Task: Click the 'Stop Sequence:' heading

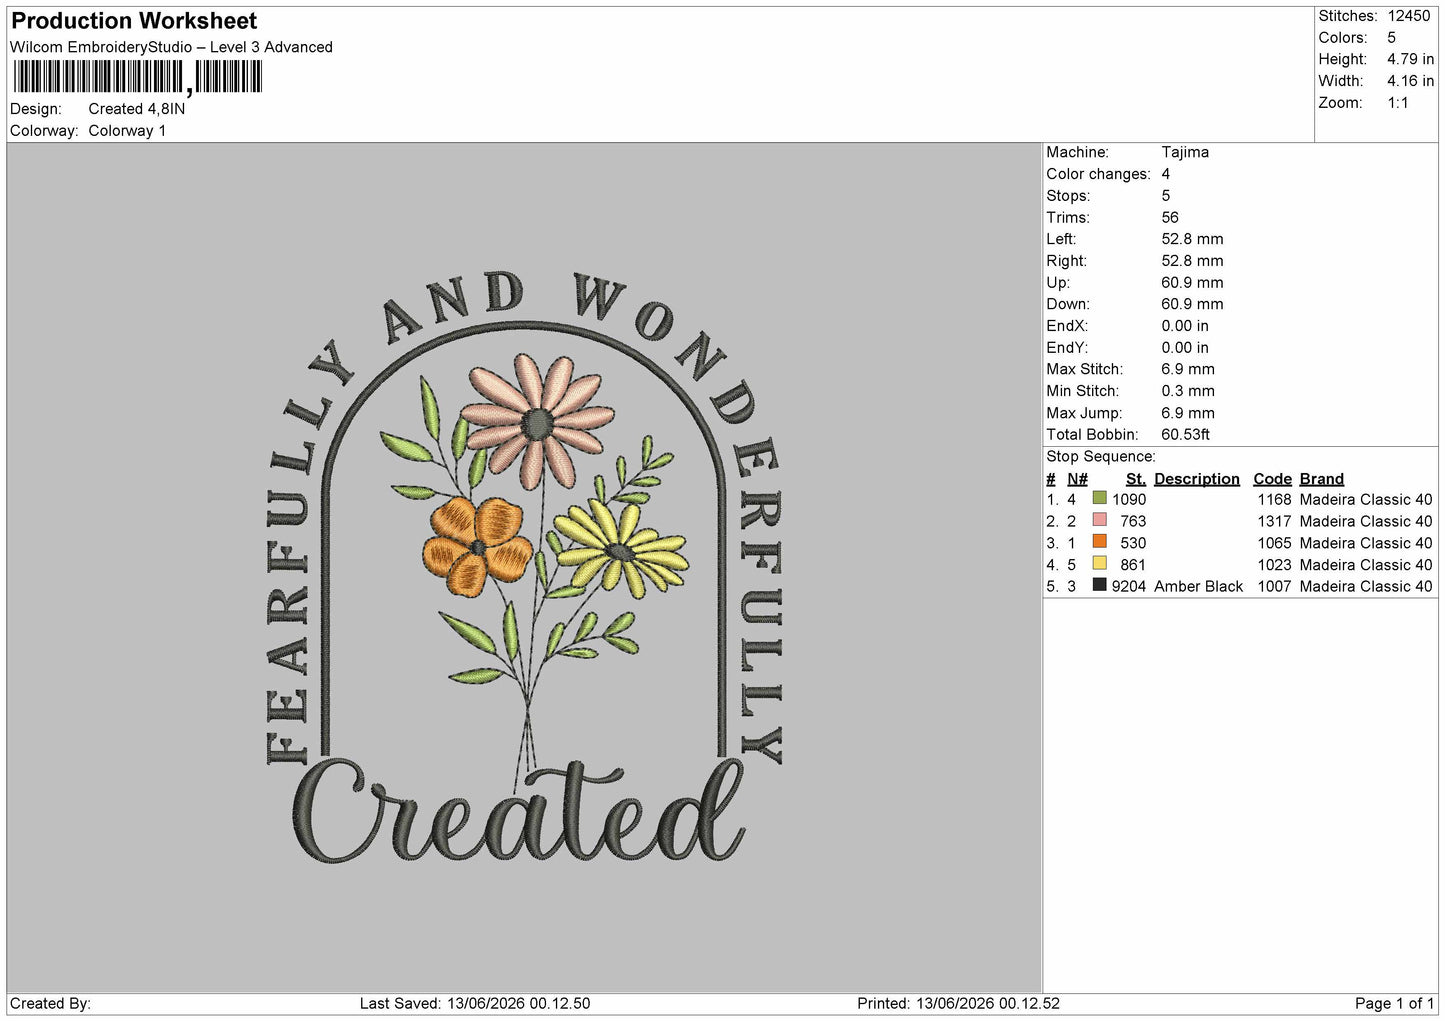Action: pyautogui.click(x=1100, y=457)
